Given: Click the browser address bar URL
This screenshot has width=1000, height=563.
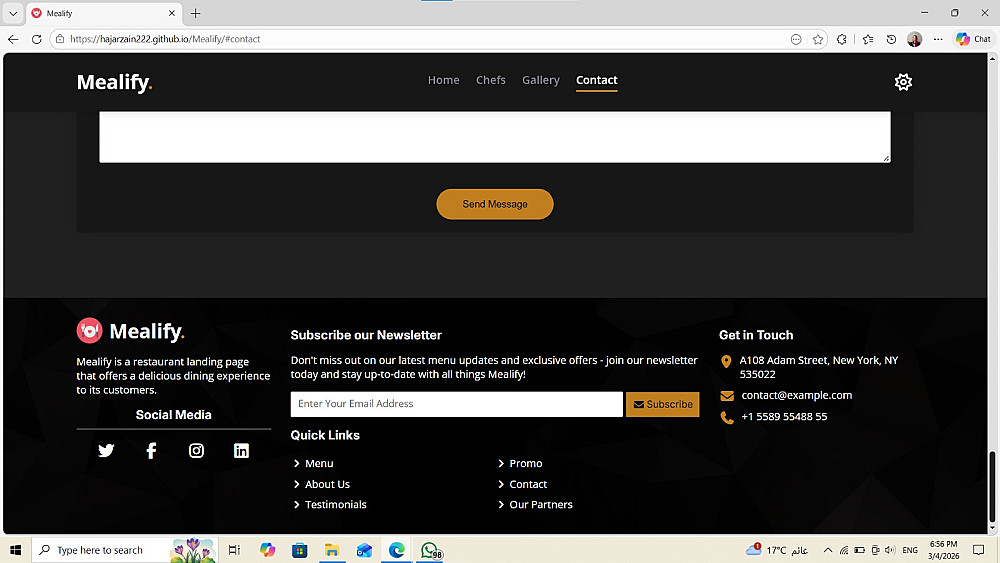Looking at the screenshot, I should pos(165,39).
